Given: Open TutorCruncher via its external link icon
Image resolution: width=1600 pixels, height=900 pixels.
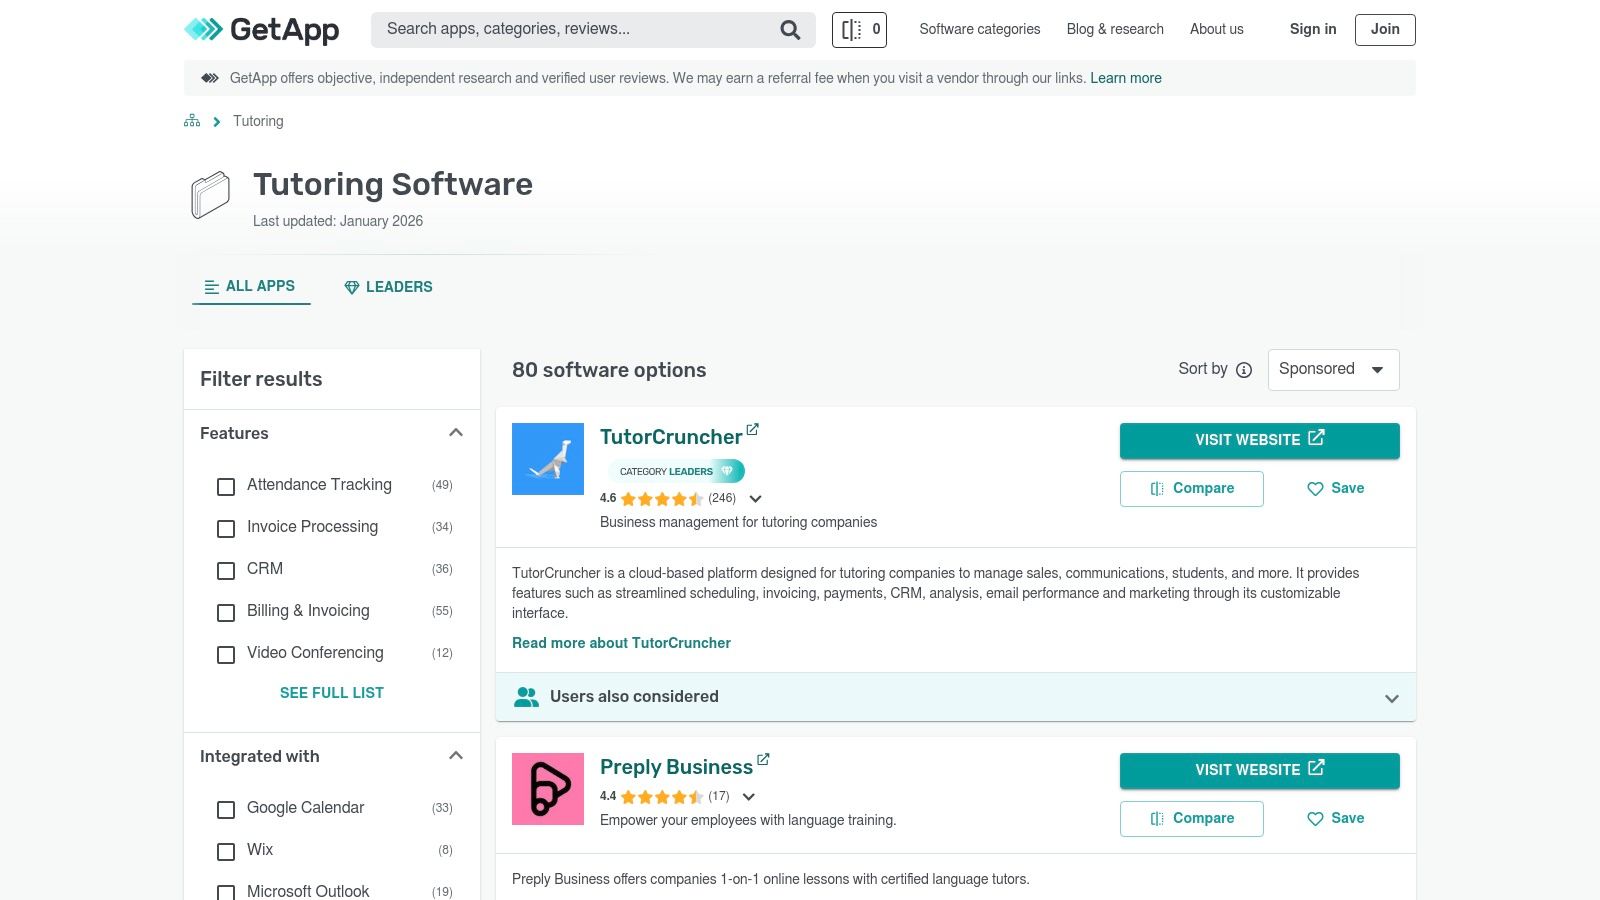Looking at the screenshot, I should pos(752,429).
